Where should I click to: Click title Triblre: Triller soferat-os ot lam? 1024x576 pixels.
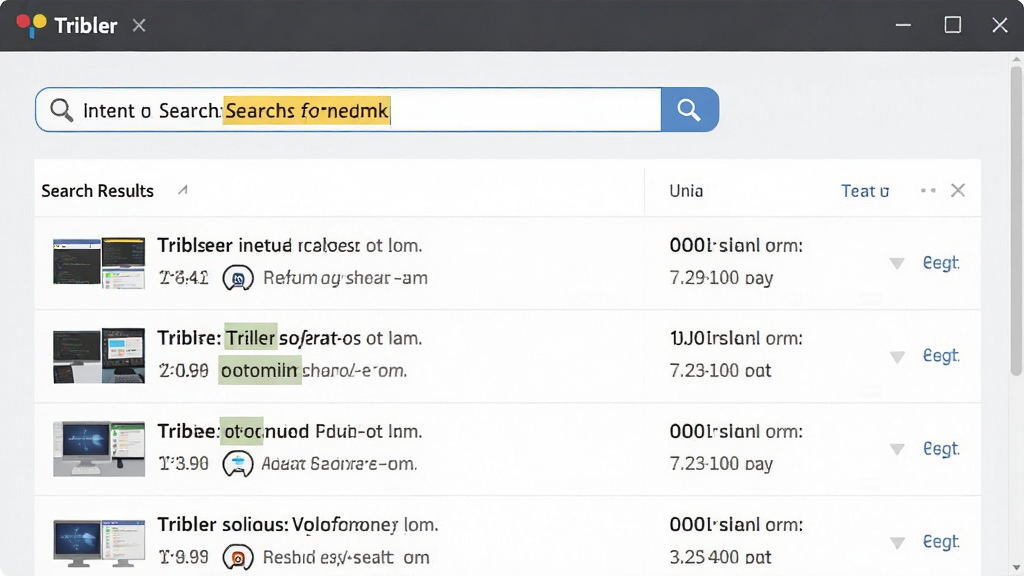click(x=289, y=338)
